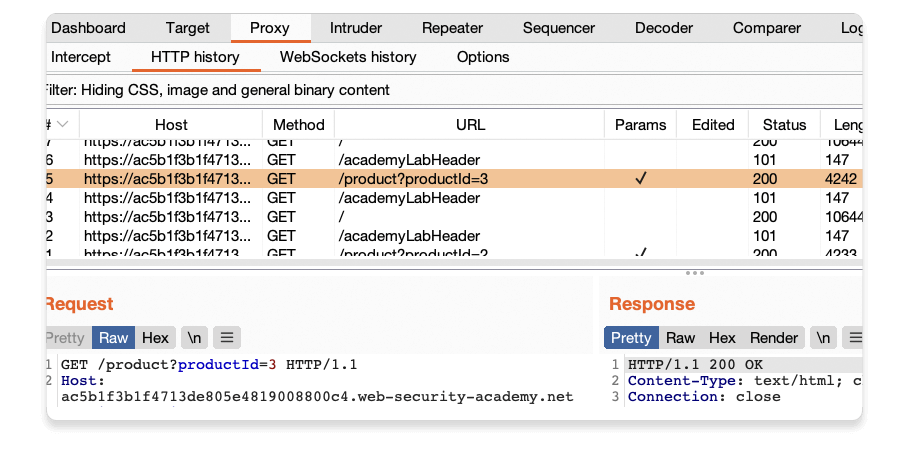The image size is (923, 457).
Task: Click status 101 for request 6
Action: point(765,160)
